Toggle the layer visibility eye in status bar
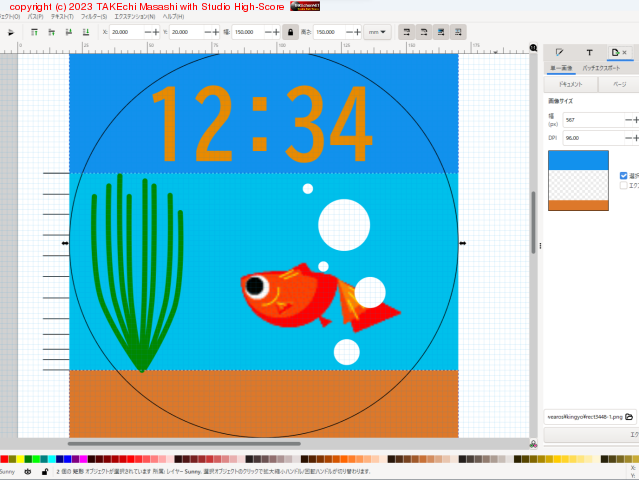This screenshot has height=480, width=639. coord(28,471)
